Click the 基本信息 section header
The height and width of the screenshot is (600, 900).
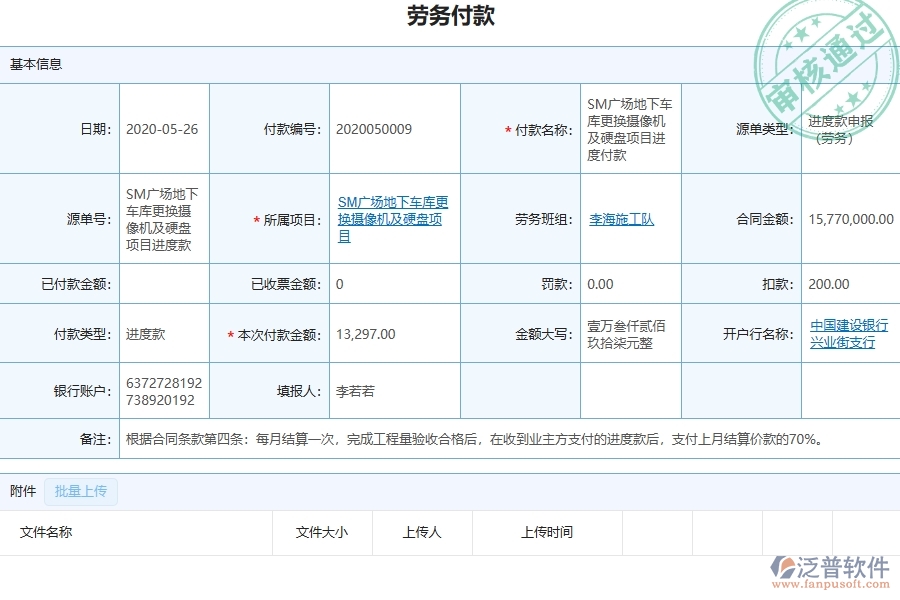[34, 66]
